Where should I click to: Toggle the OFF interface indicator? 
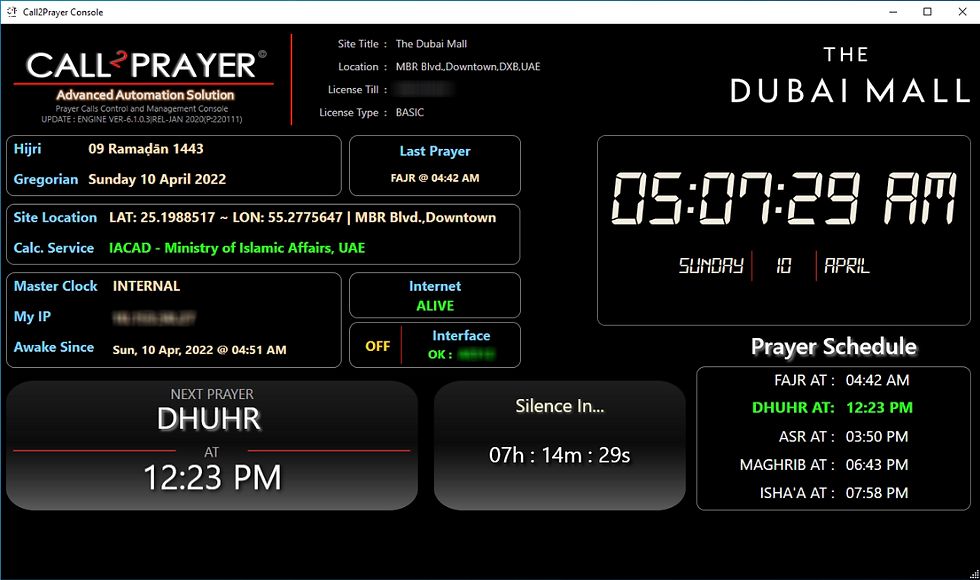point(378,346)
